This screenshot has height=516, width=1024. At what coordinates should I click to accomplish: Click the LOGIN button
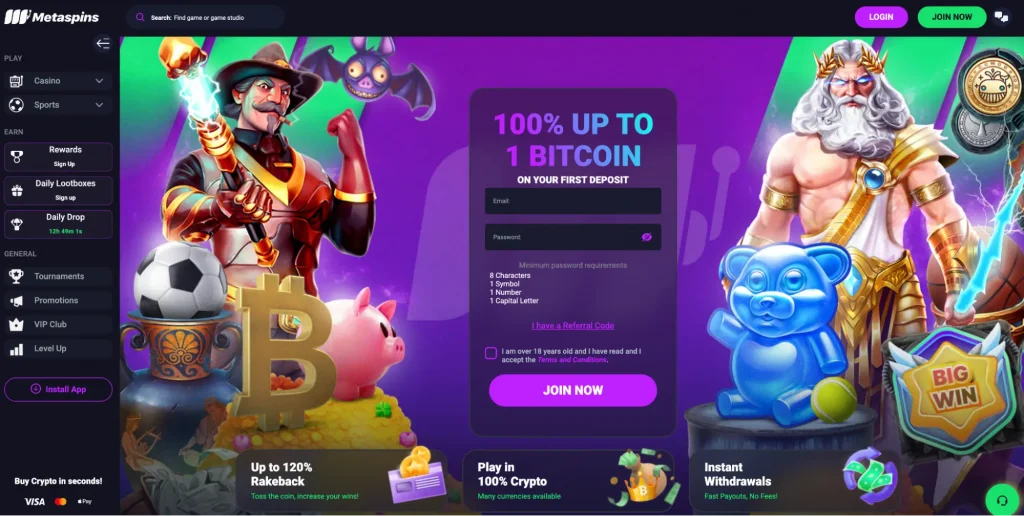[x=881, y=17]
